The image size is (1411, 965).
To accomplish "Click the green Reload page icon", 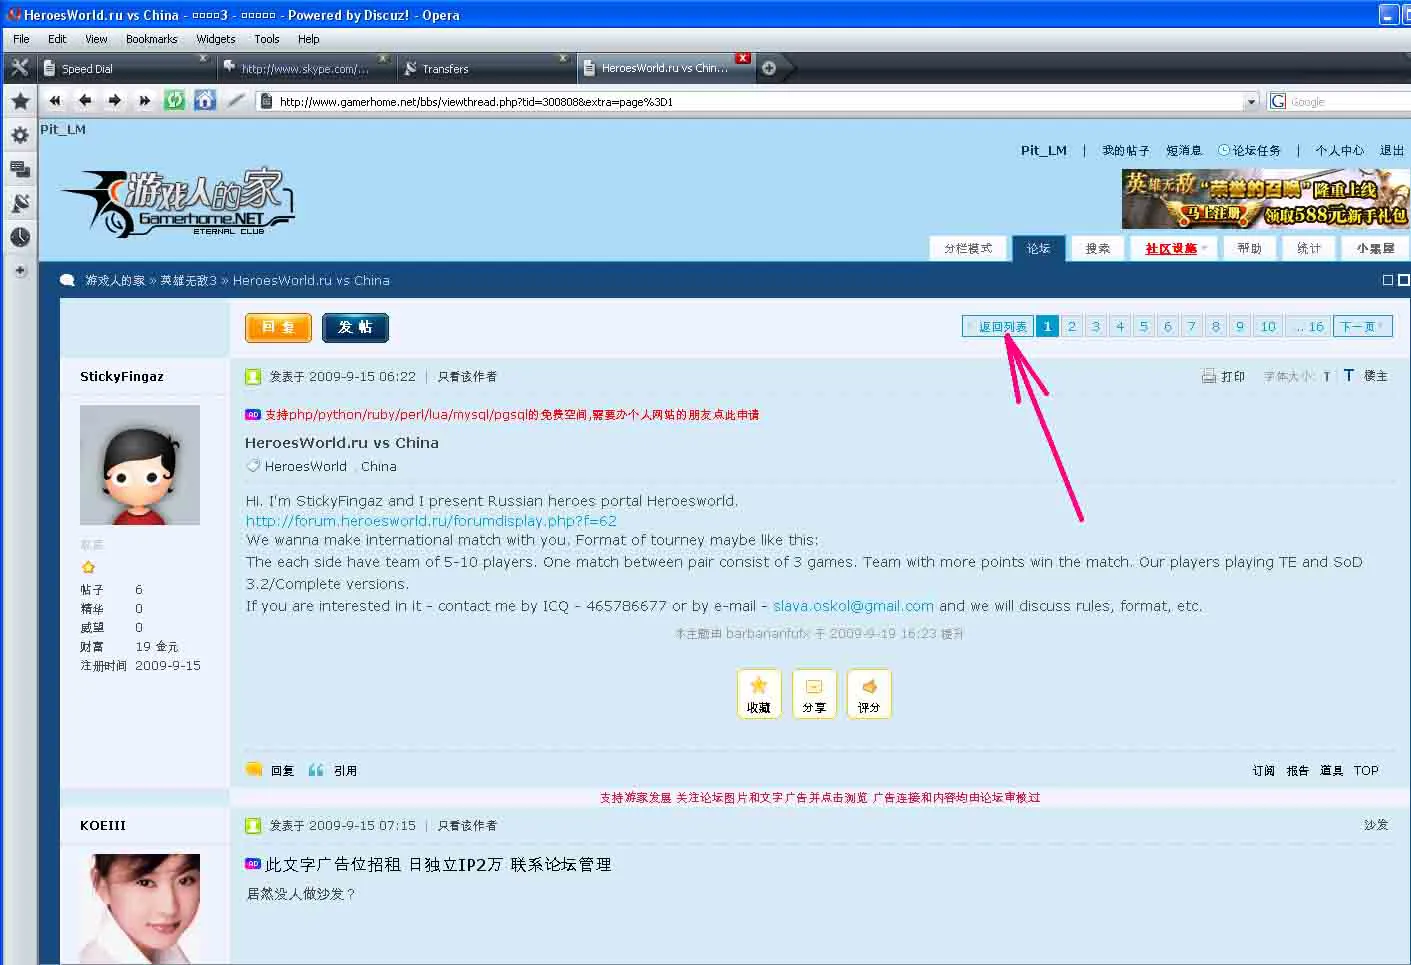I will (175, 100).
